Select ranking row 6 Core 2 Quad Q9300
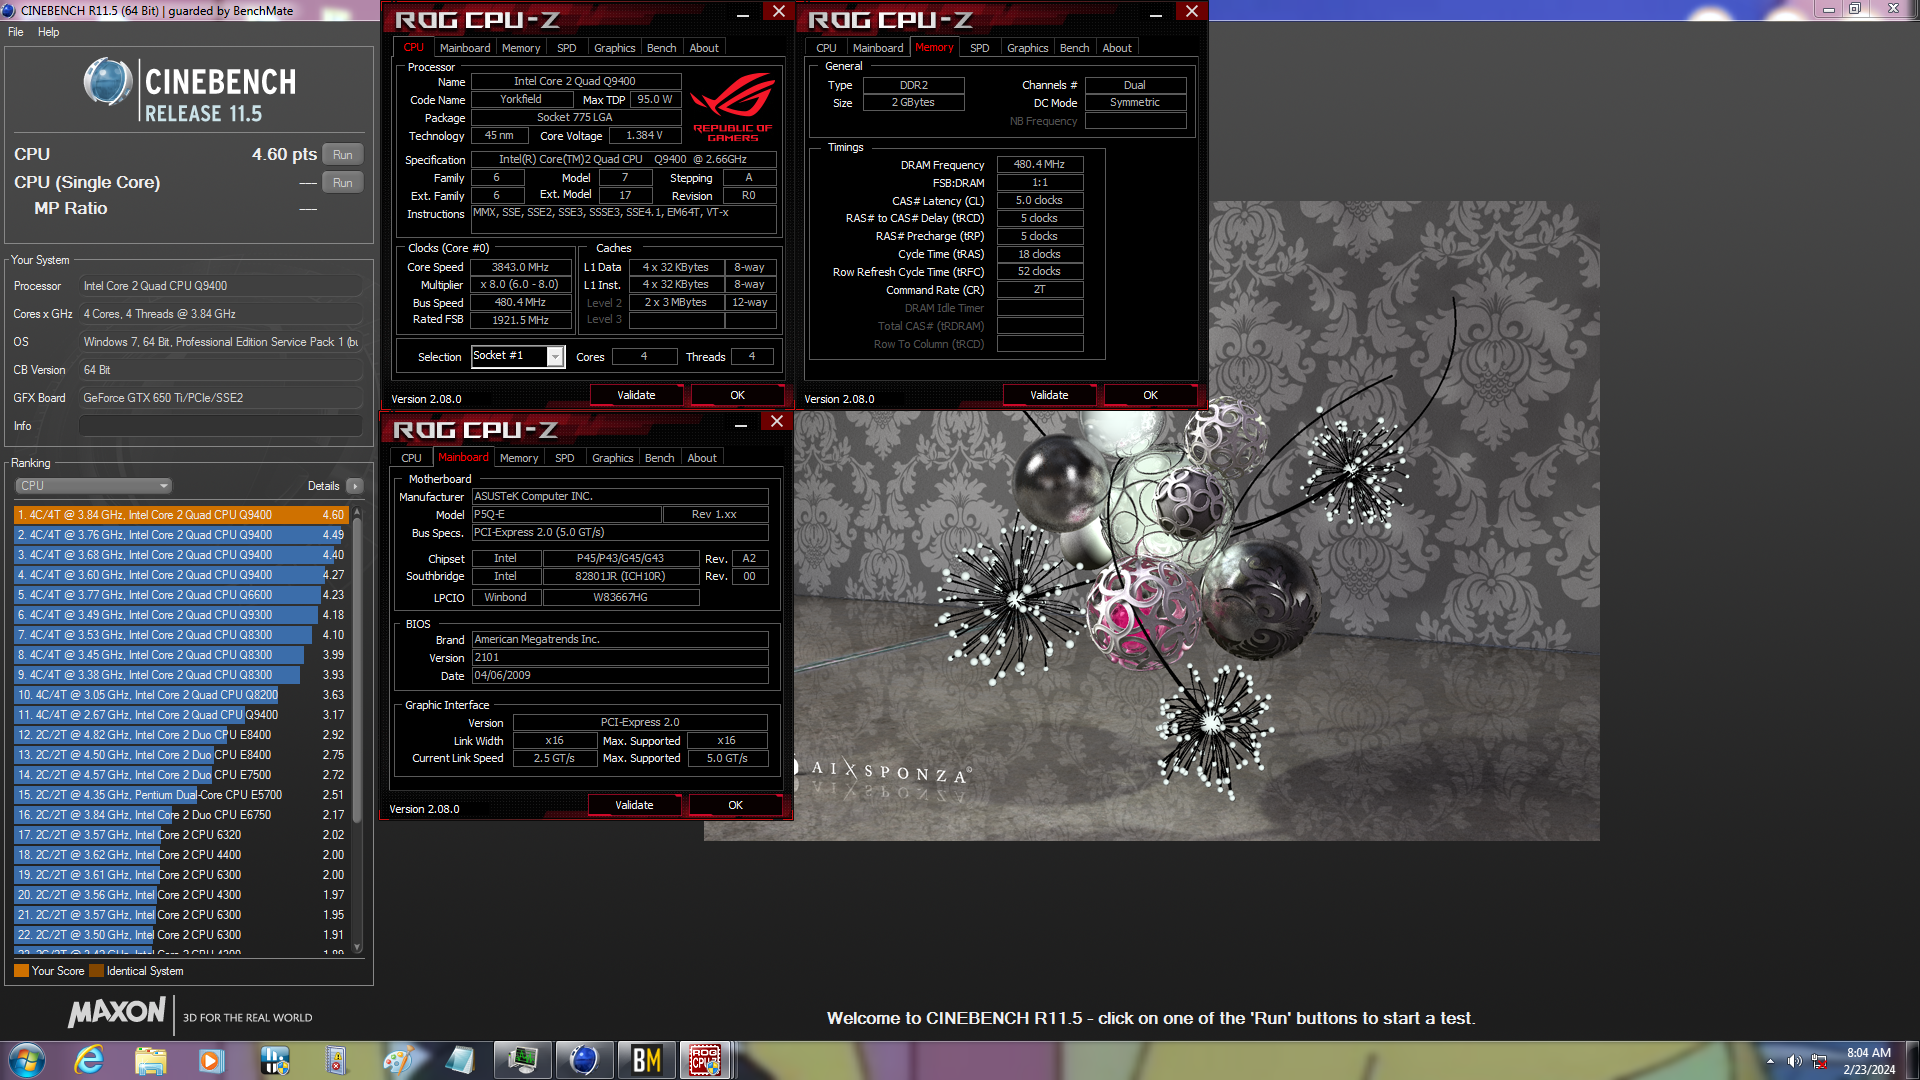The height and width of the screenshot is (1080, 1920). pyautogui.click(x=181, y=615)
